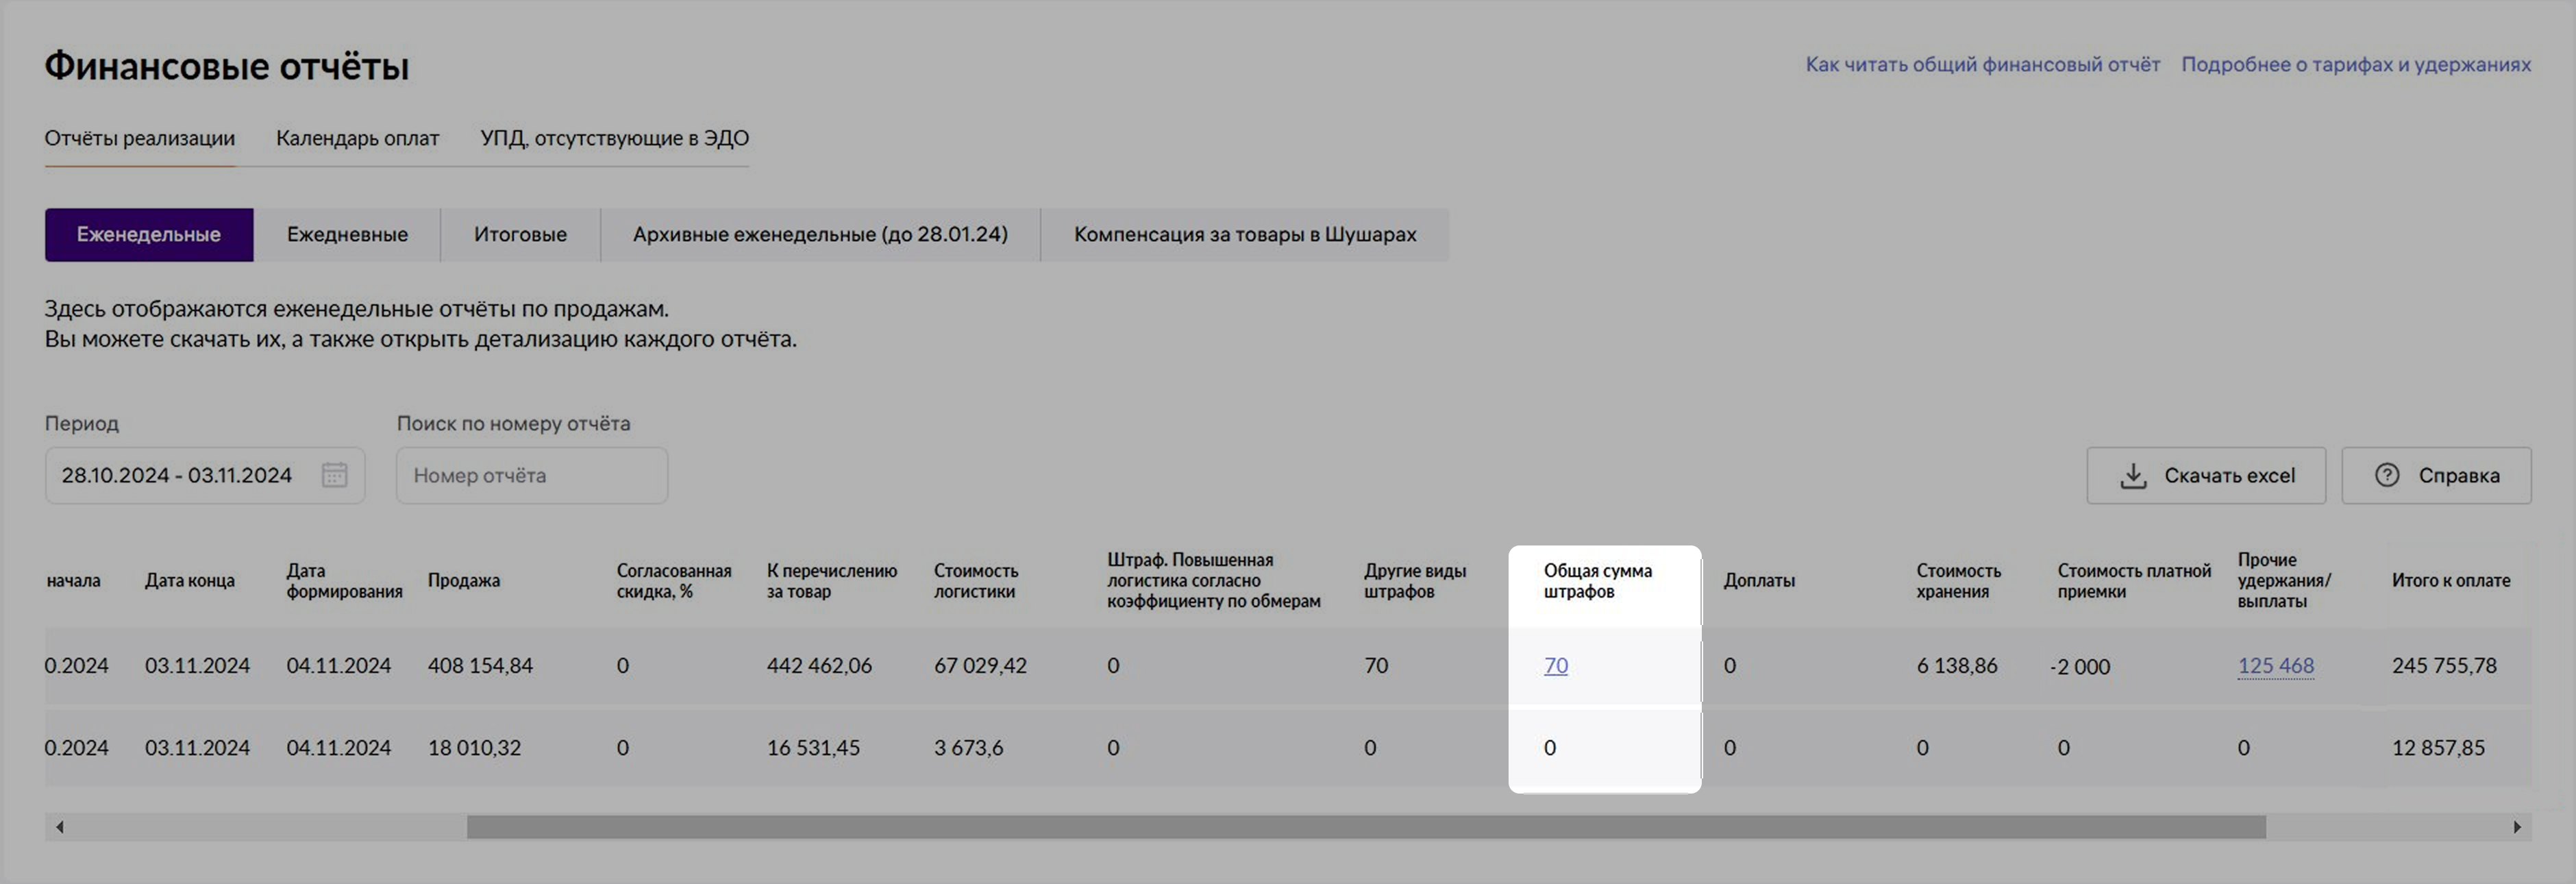Viewport: 2576px width, 884px height.
Task: Click the question mark icon on Справка
Action: [x=2387, y=475]
